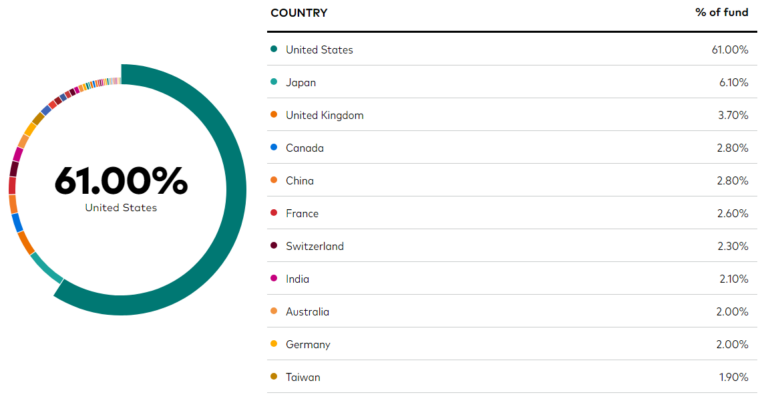Click the Japan teal donut segment
Screen dimensions: 768x405
coord(46,268)
